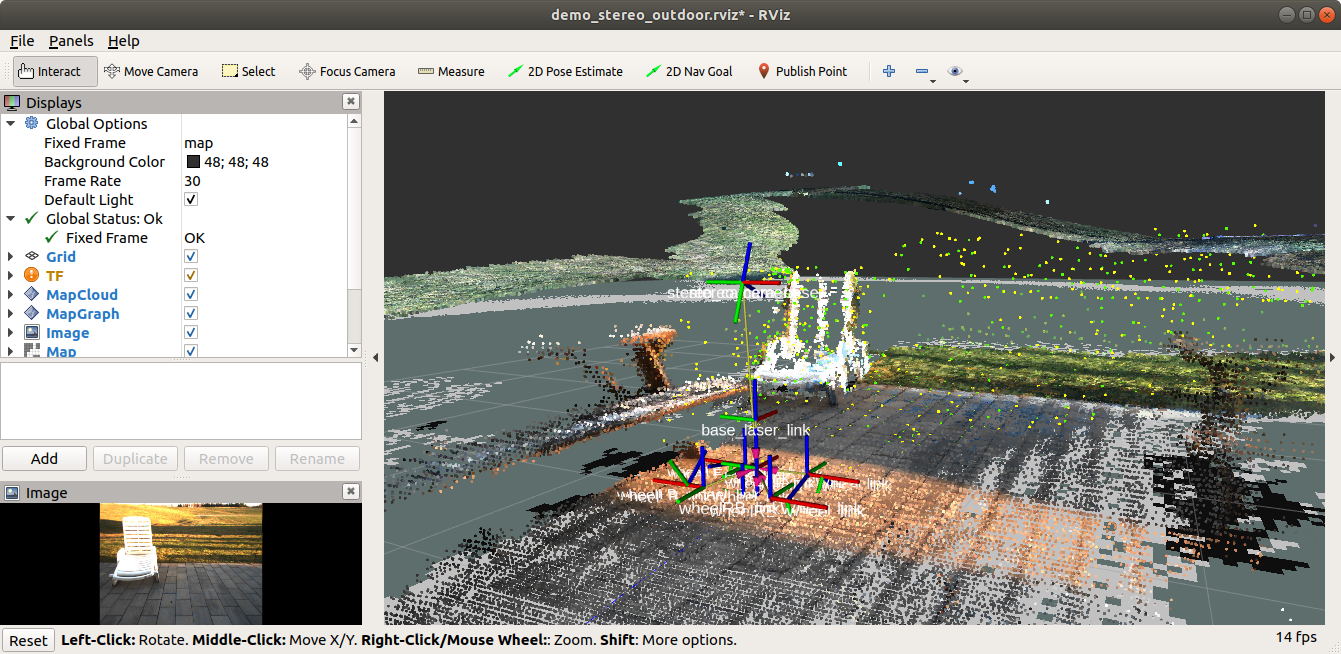
Task: Toggle the Default Light checkbox
Action: click(x=189, y=199)
